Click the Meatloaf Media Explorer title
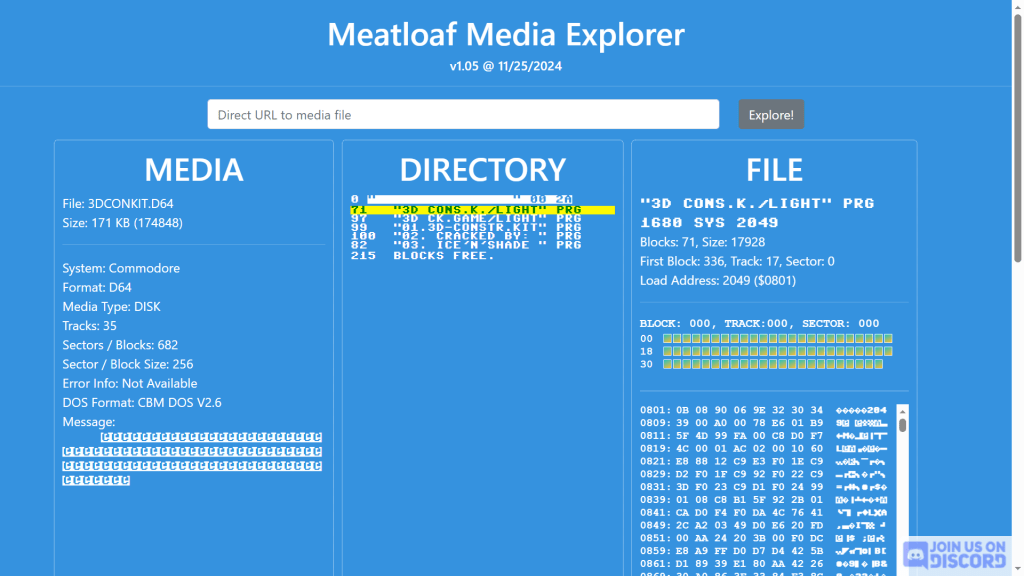This screenshot has height=576, width=1024. pyautogui.click(x=506, y=35)
